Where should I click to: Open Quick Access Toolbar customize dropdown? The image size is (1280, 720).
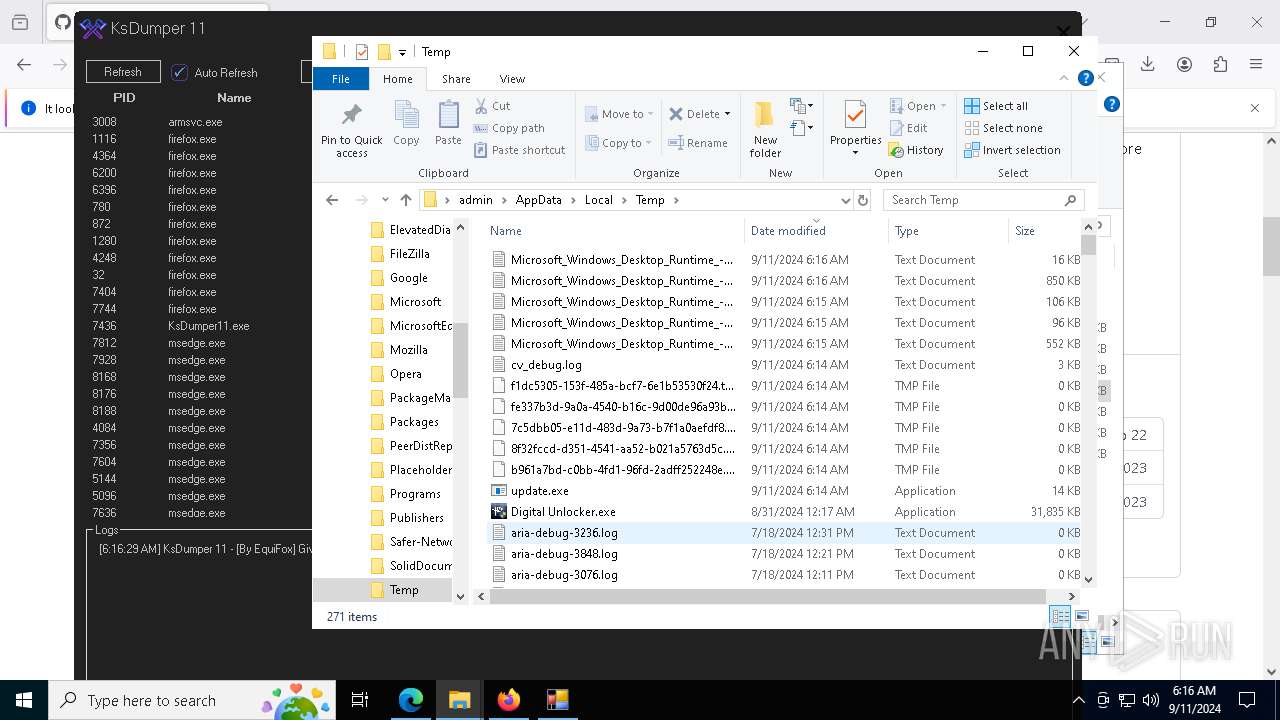(402, 52)
